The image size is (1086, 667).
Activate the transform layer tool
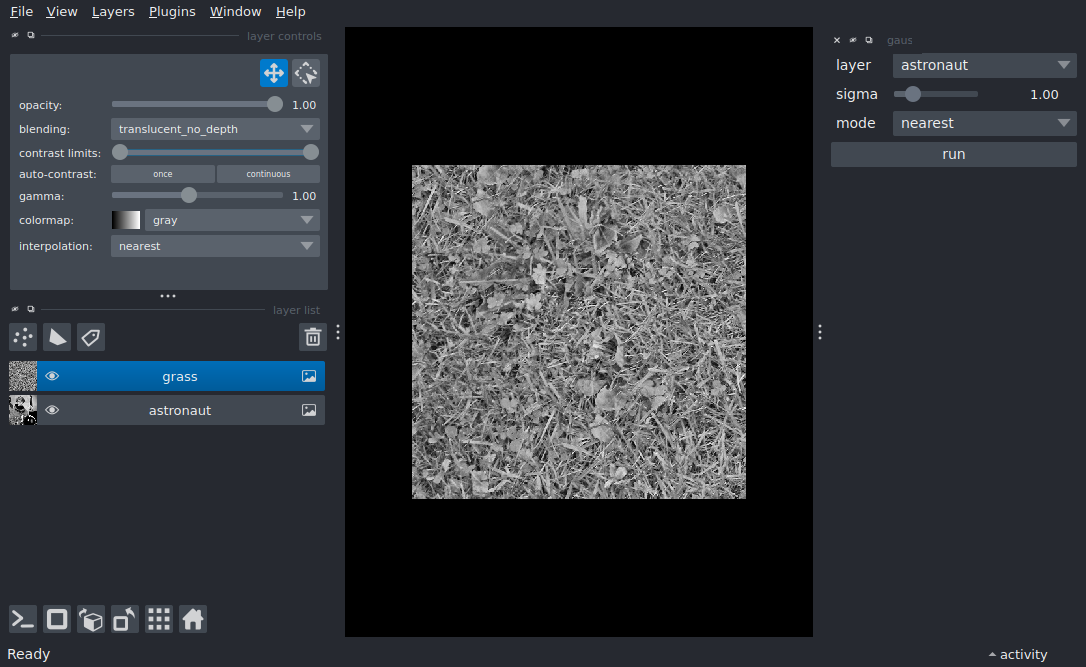[305, 73]
